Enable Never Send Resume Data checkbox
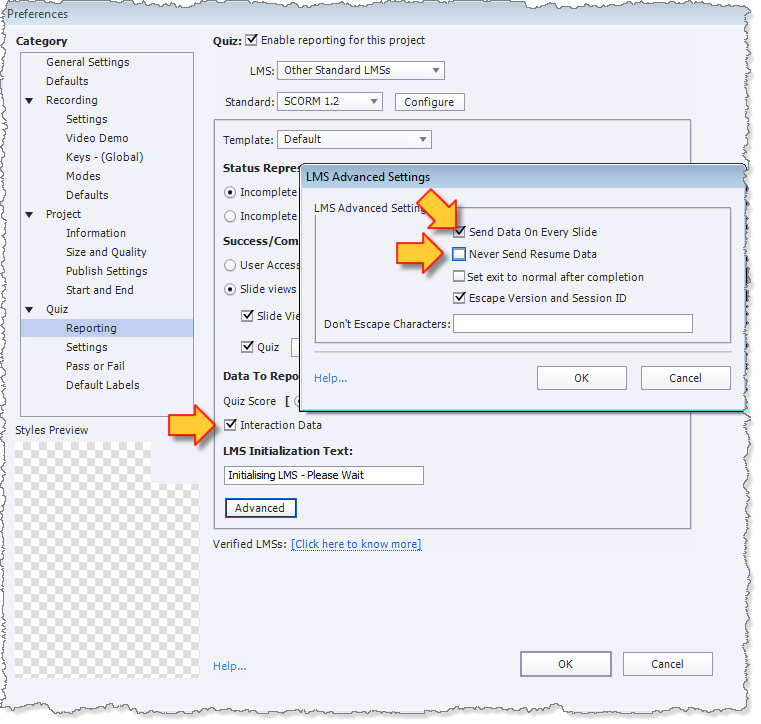The height and width of the screenshot is (724, 761). click(x=459, y=254)
